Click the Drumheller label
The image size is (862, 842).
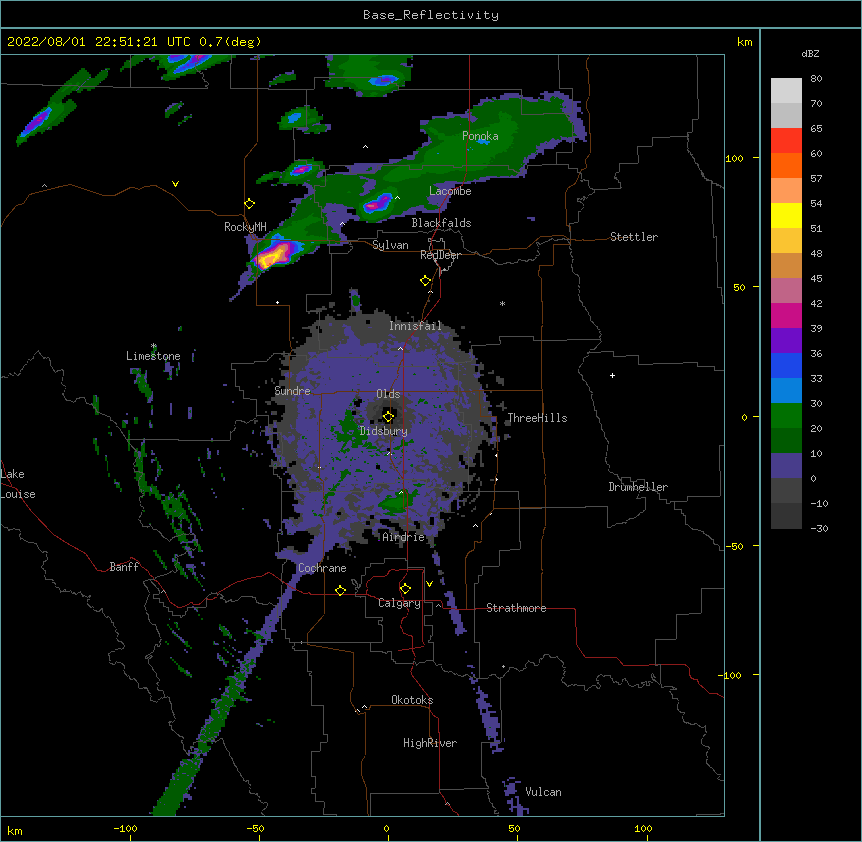point(638,487)
